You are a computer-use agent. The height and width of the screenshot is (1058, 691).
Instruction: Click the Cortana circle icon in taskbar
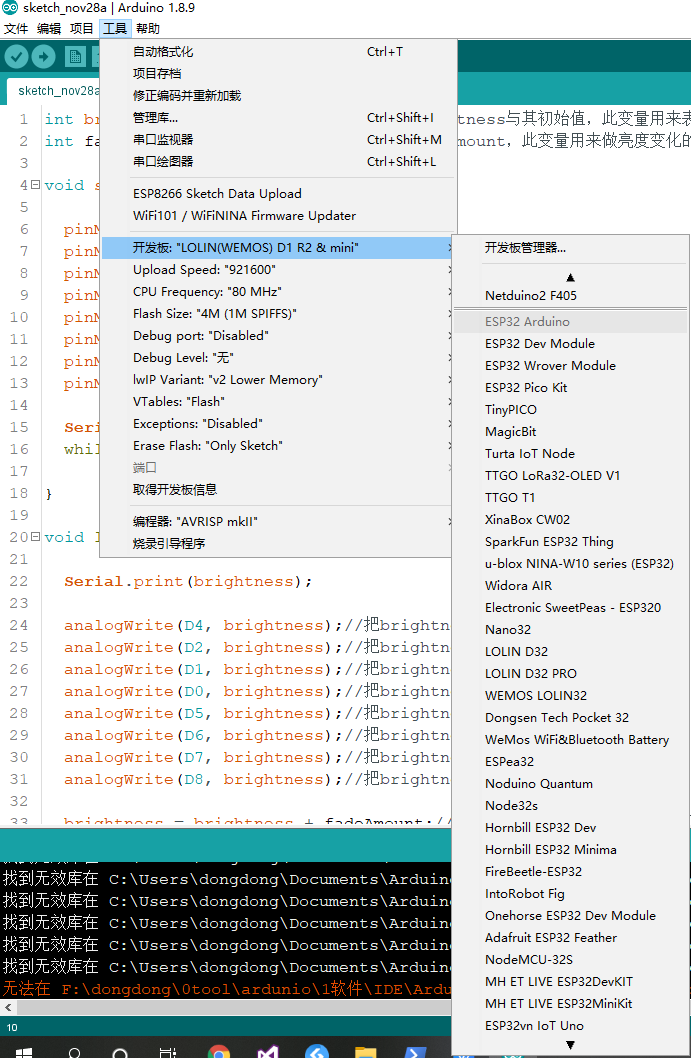click(120, 1051)
